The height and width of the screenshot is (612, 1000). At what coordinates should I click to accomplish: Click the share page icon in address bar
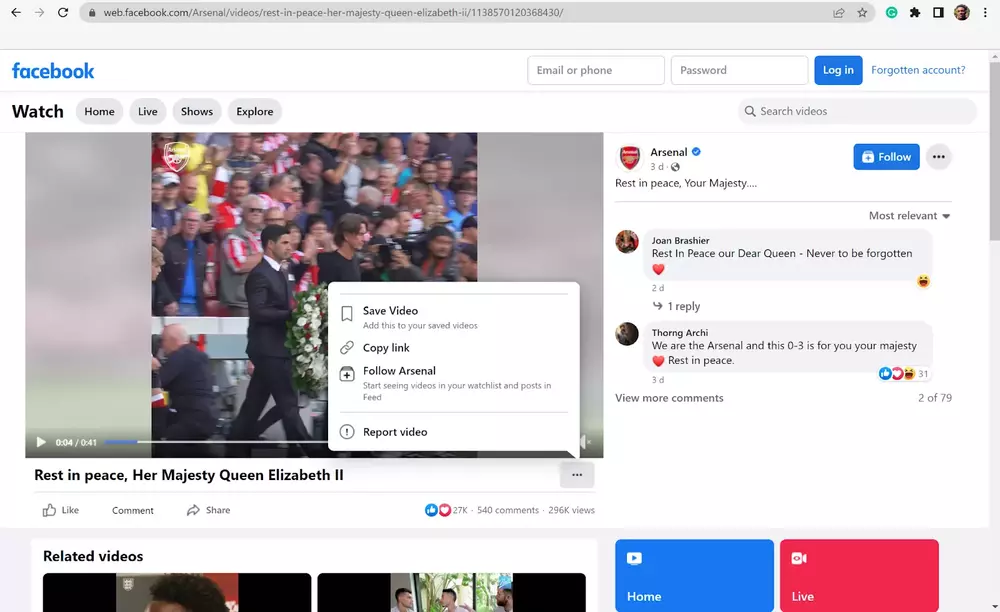[x=839, y=12]
